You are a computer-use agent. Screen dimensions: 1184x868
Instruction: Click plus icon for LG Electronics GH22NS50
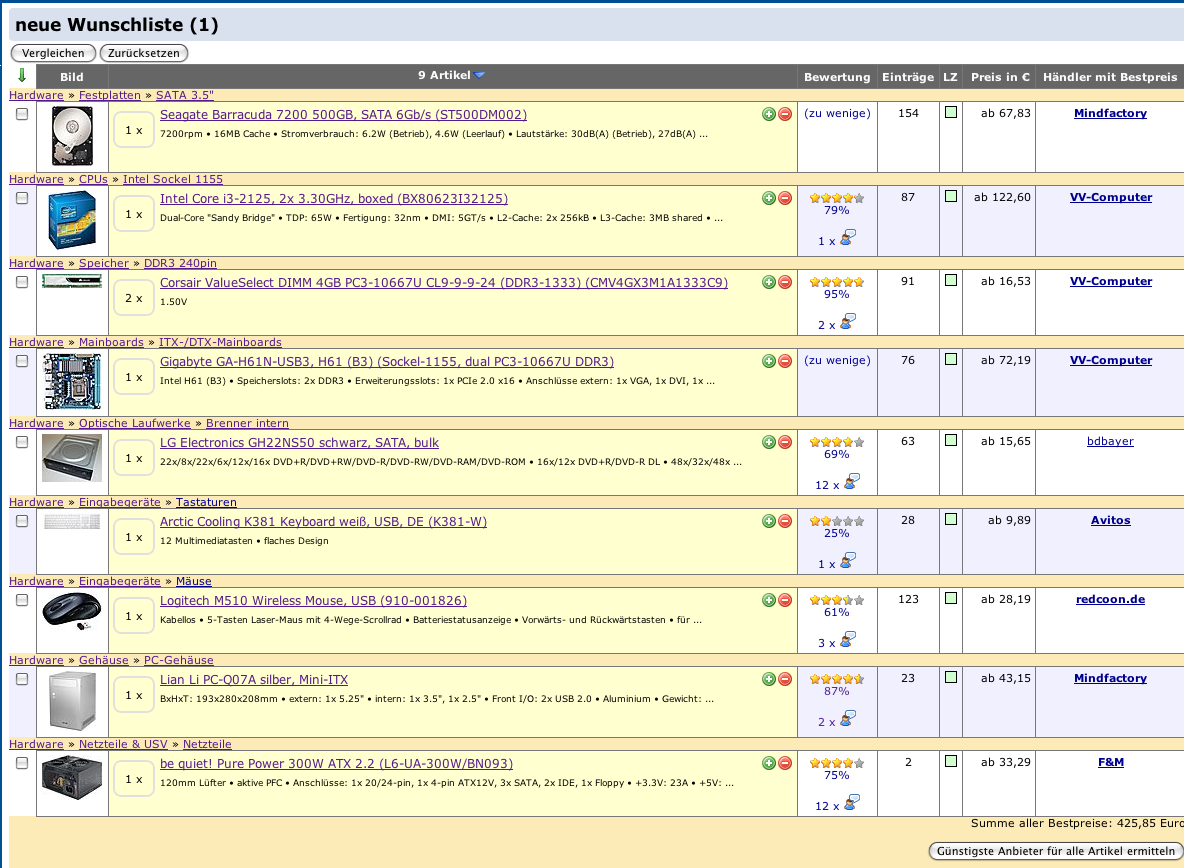click(x=769, y=442)
